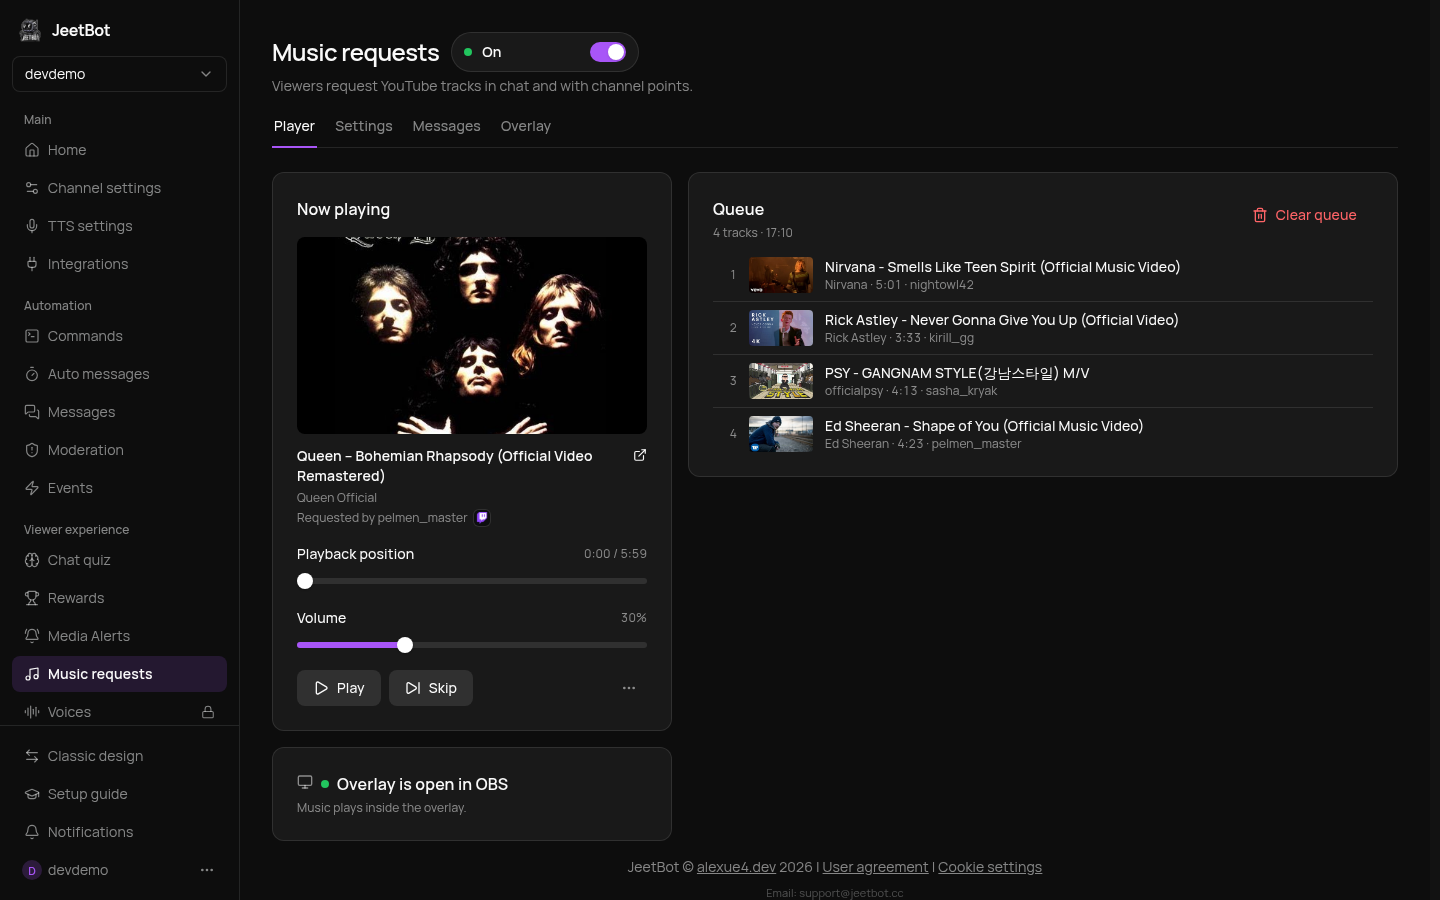This screenshot has height=900, width=1440.
Task: Select 'Ed Sheeran - Shape of You' title
Action: pyautogui.click(x=984, y=426)
